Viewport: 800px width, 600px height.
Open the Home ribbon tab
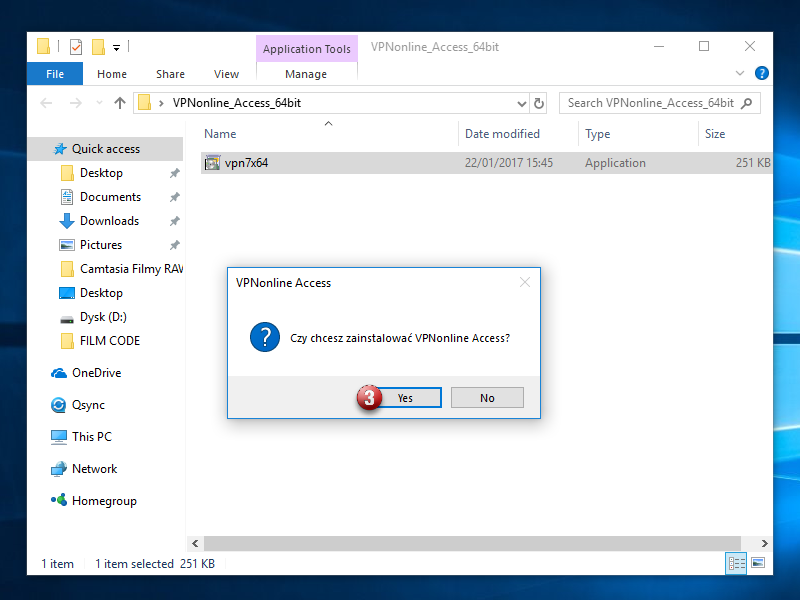112,74
